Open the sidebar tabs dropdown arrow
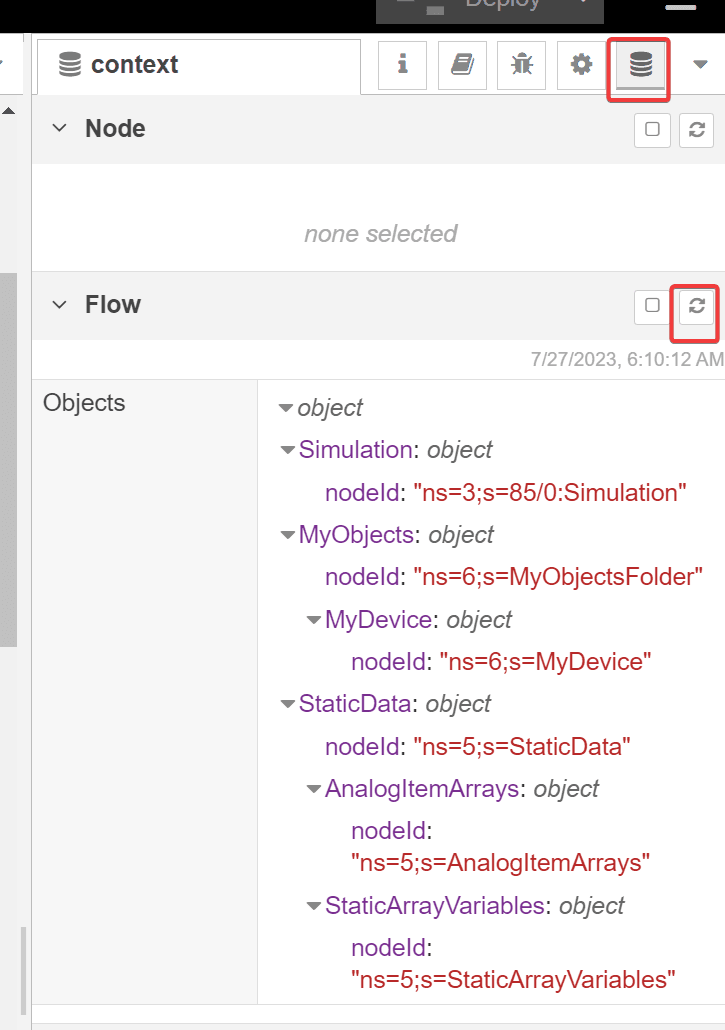The height and width of the screenshot is (1030, 725). [699, 64]
